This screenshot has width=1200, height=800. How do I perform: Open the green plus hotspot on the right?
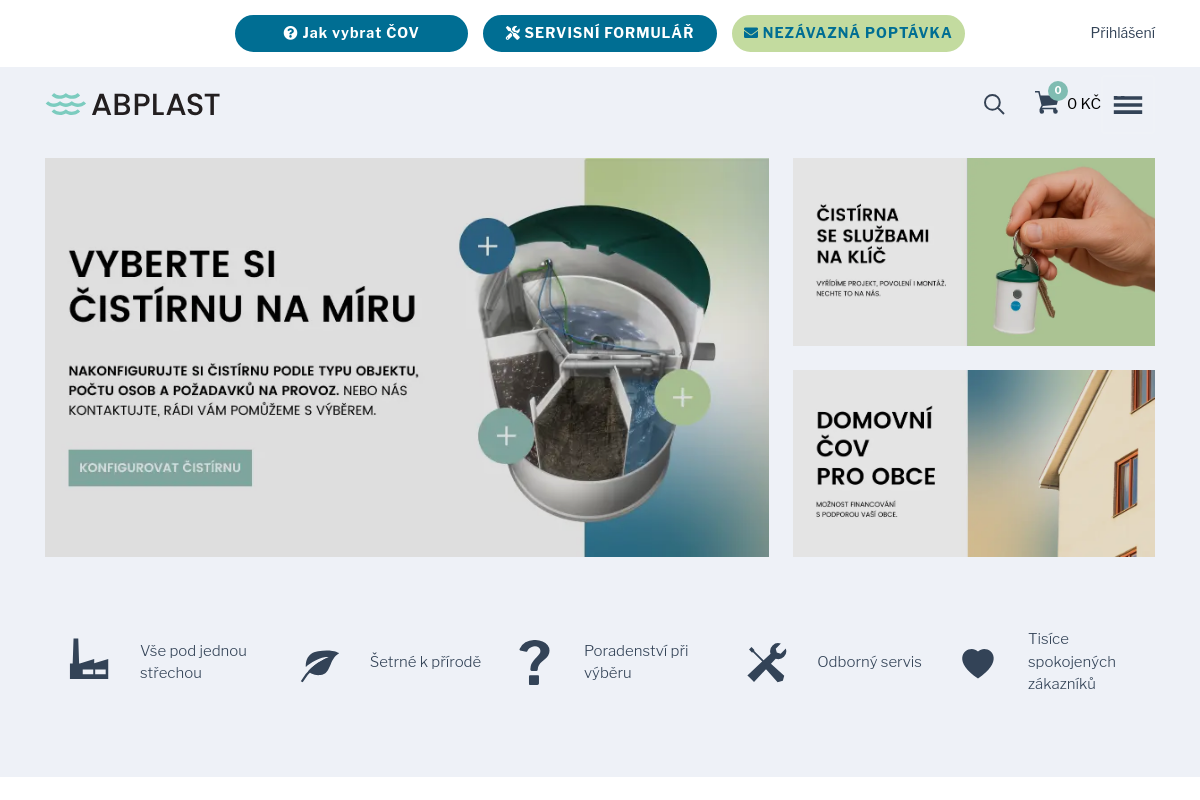[682, 397]
